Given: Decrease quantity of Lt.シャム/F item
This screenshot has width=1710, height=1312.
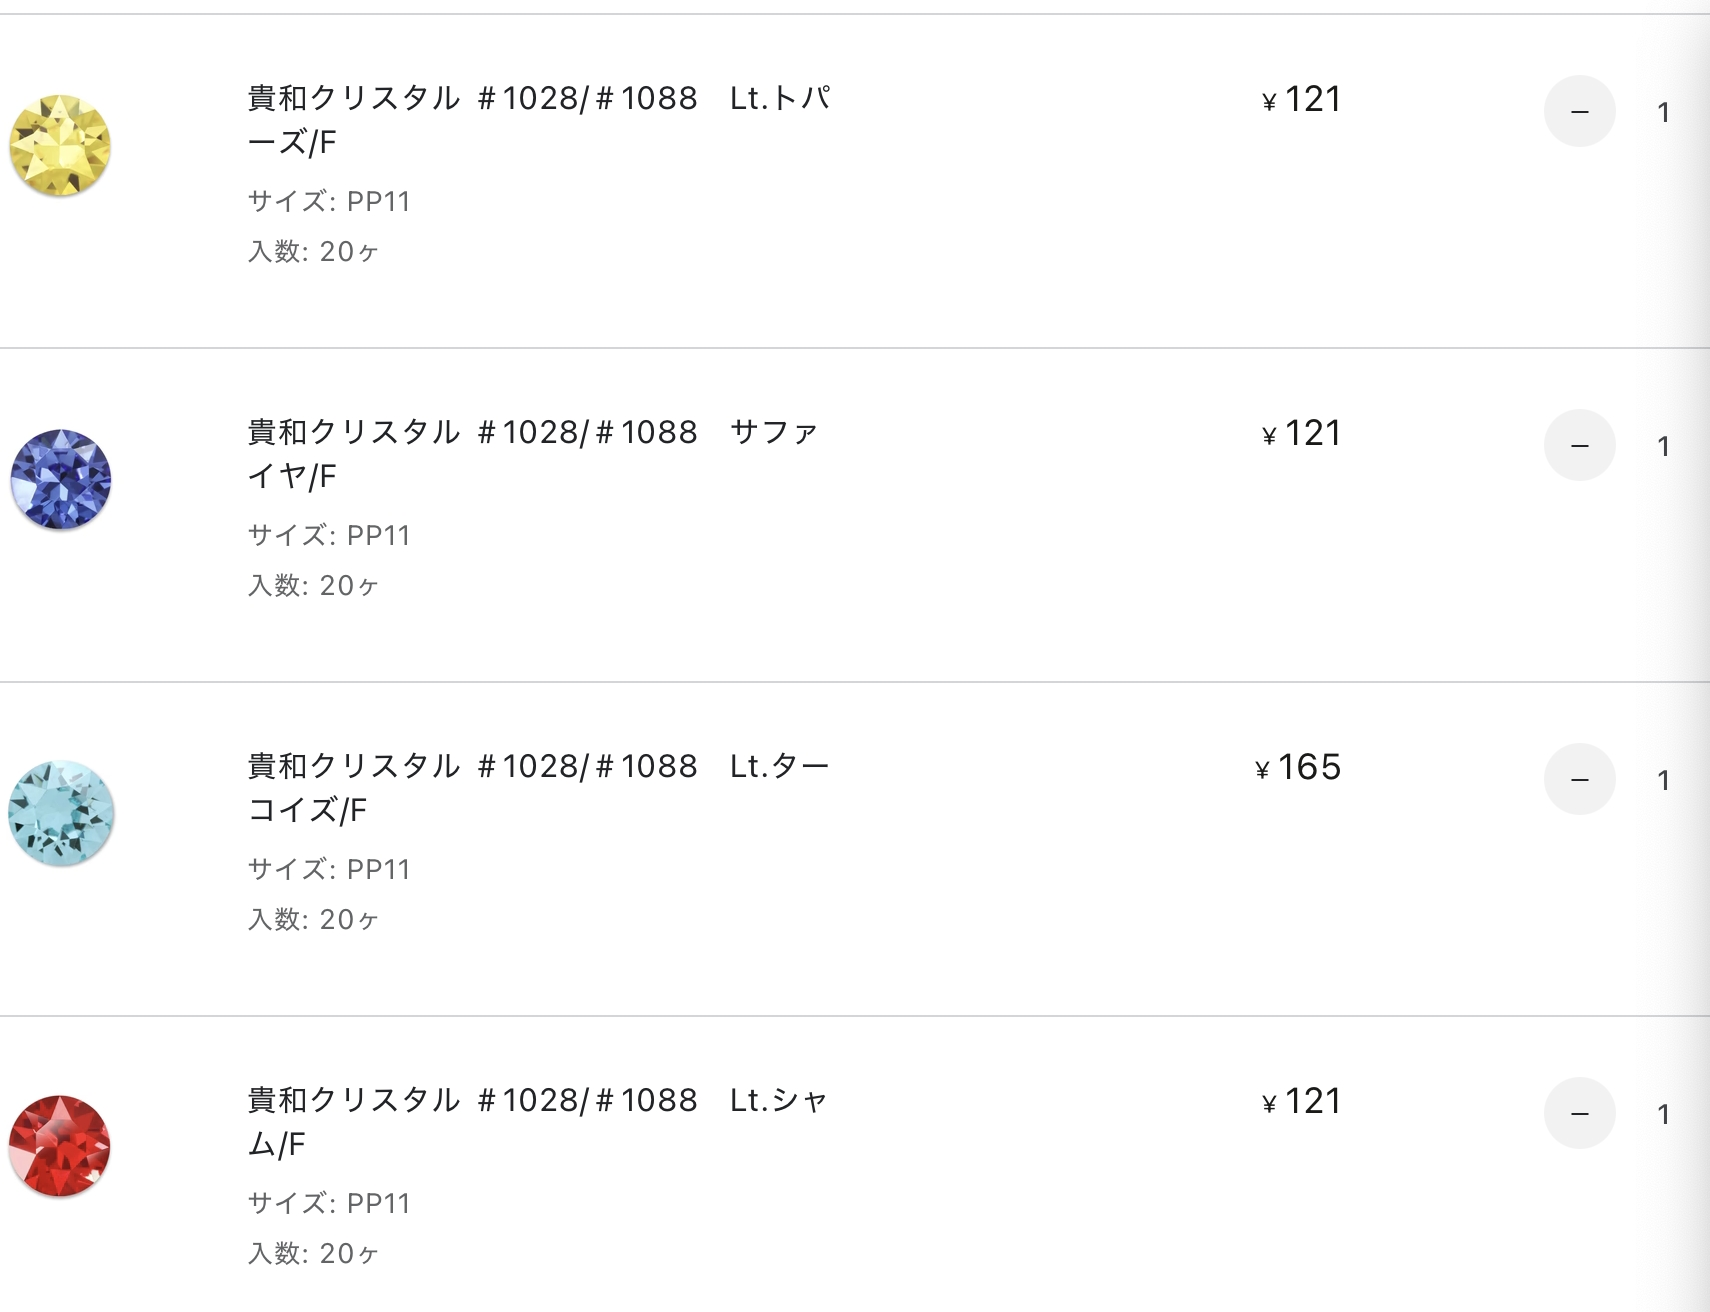Looking at the screenshot, I should pos(1580,1113).
